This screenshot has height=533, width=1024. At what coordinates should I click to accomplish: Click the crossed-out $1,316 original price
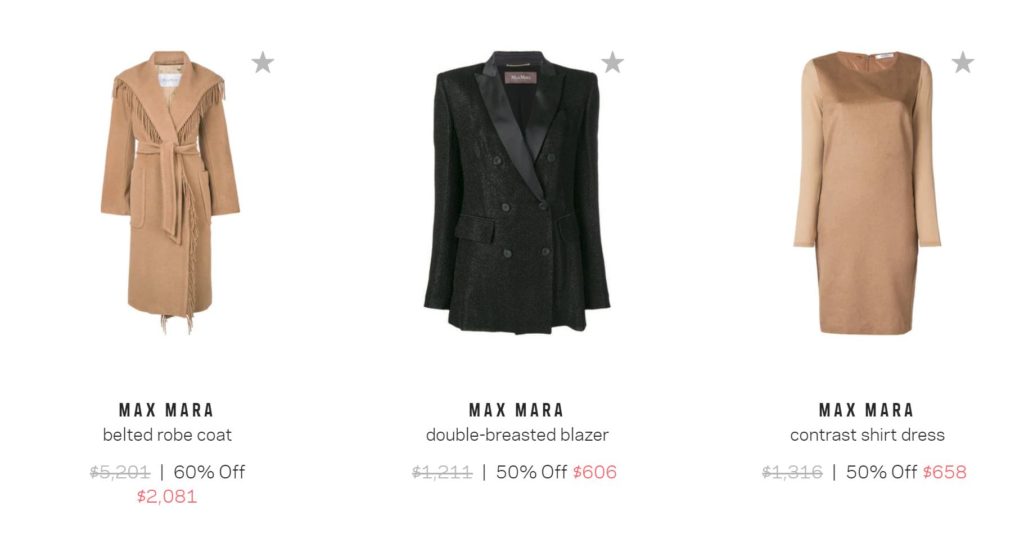pyautogui.click(x=792, y=472)
